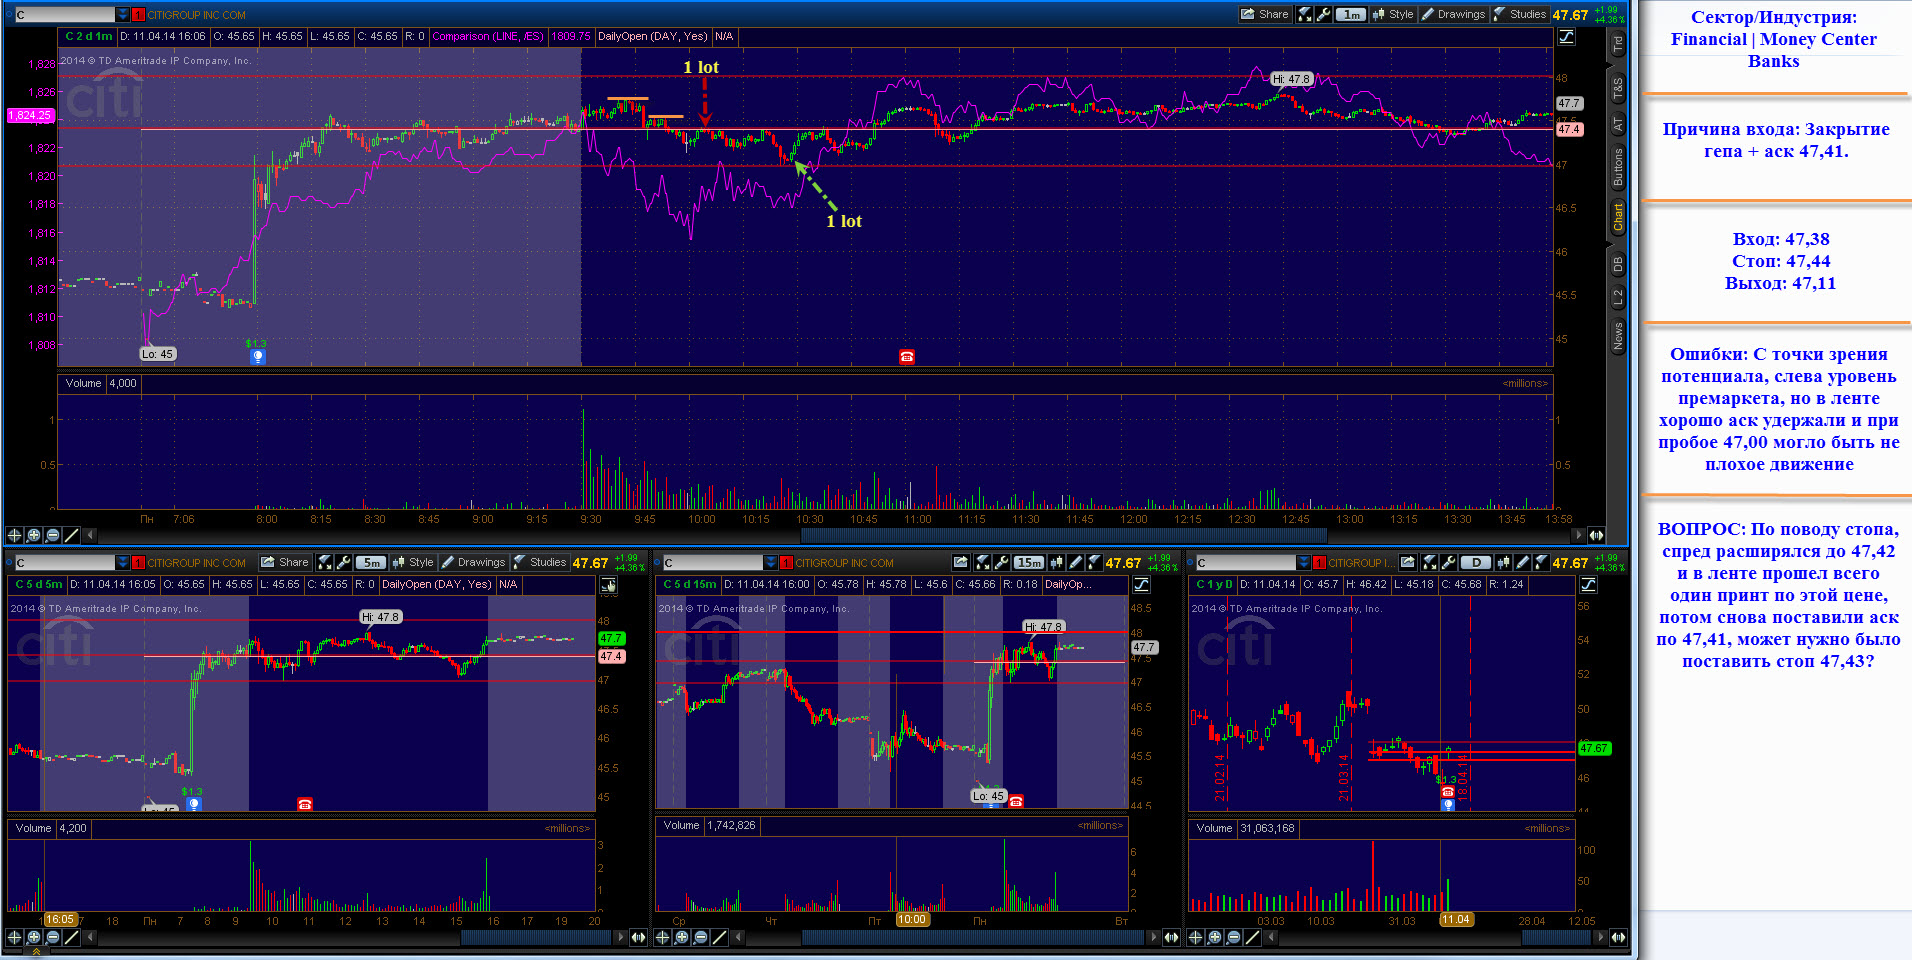Screen dimensions: 1912x960
Task: Click zoom out icon under top chart
Action: pyautogui.click(x=52, y=535)
